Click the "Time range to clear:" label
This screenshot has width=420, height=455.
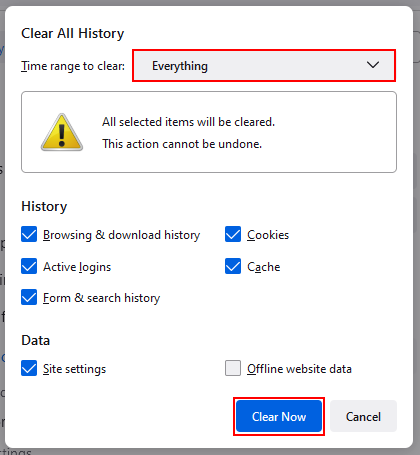point(73,66)
